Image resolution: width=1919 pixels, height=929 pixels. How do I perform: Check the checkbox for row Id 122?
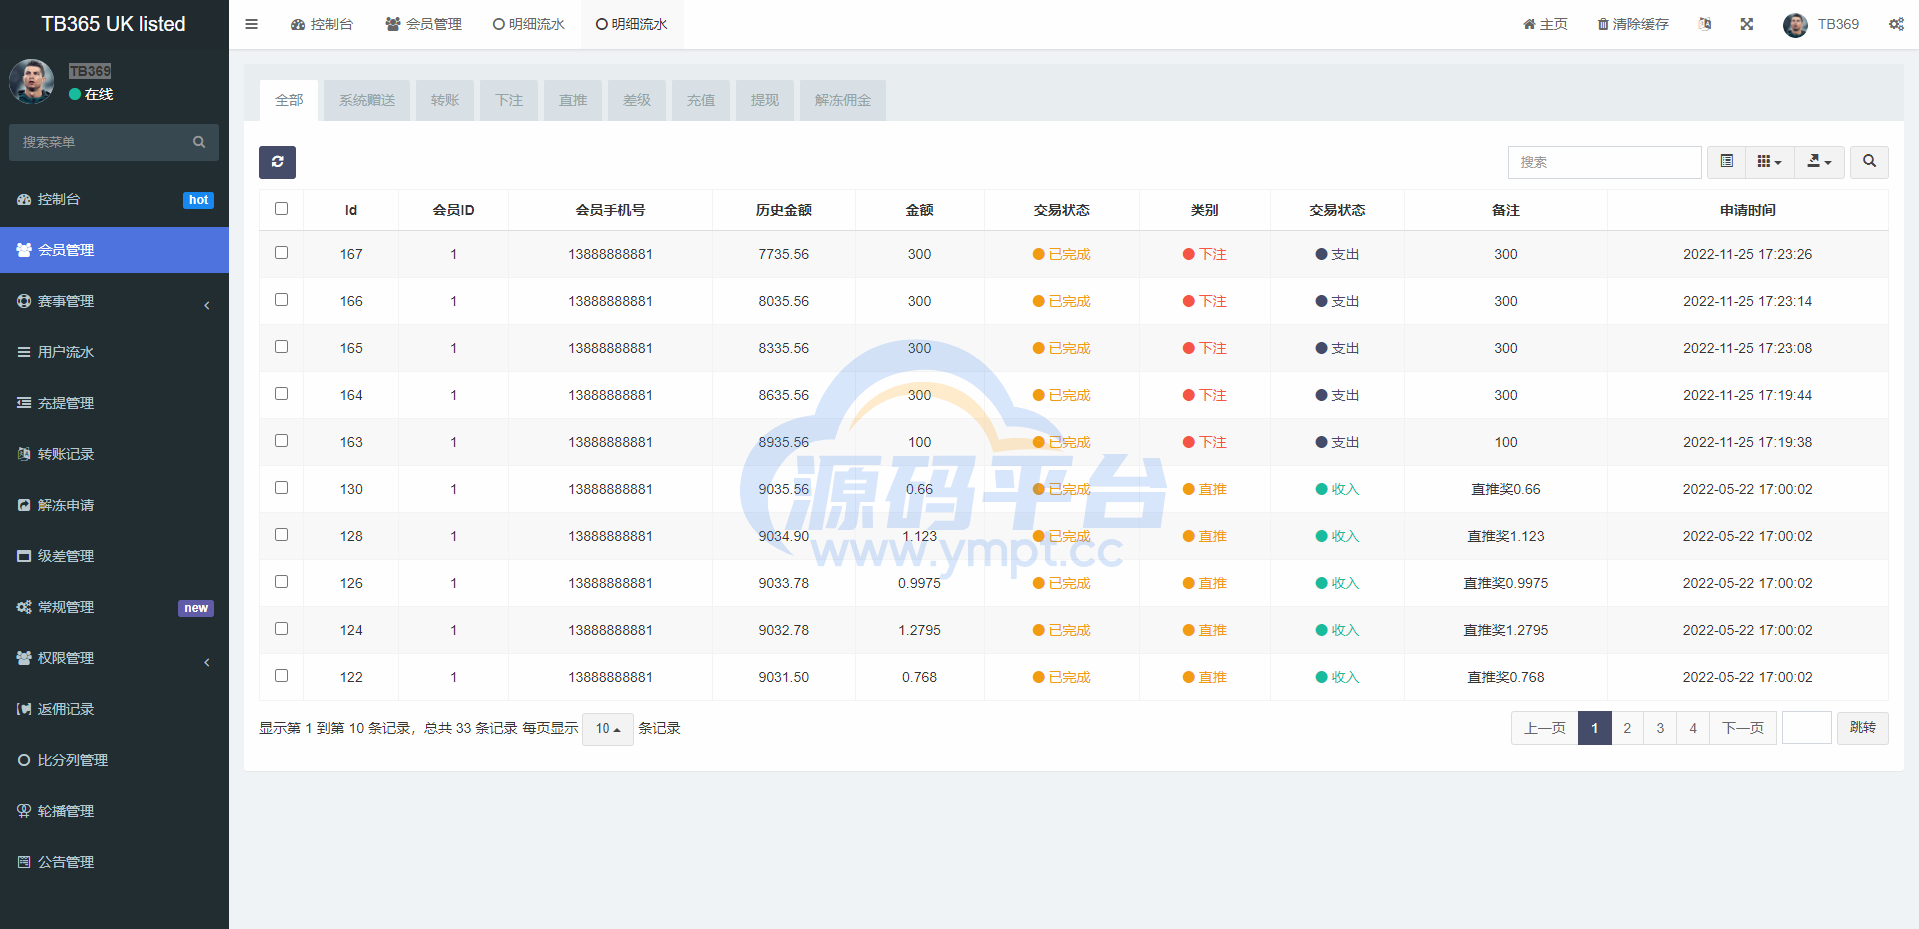point(281,676)
